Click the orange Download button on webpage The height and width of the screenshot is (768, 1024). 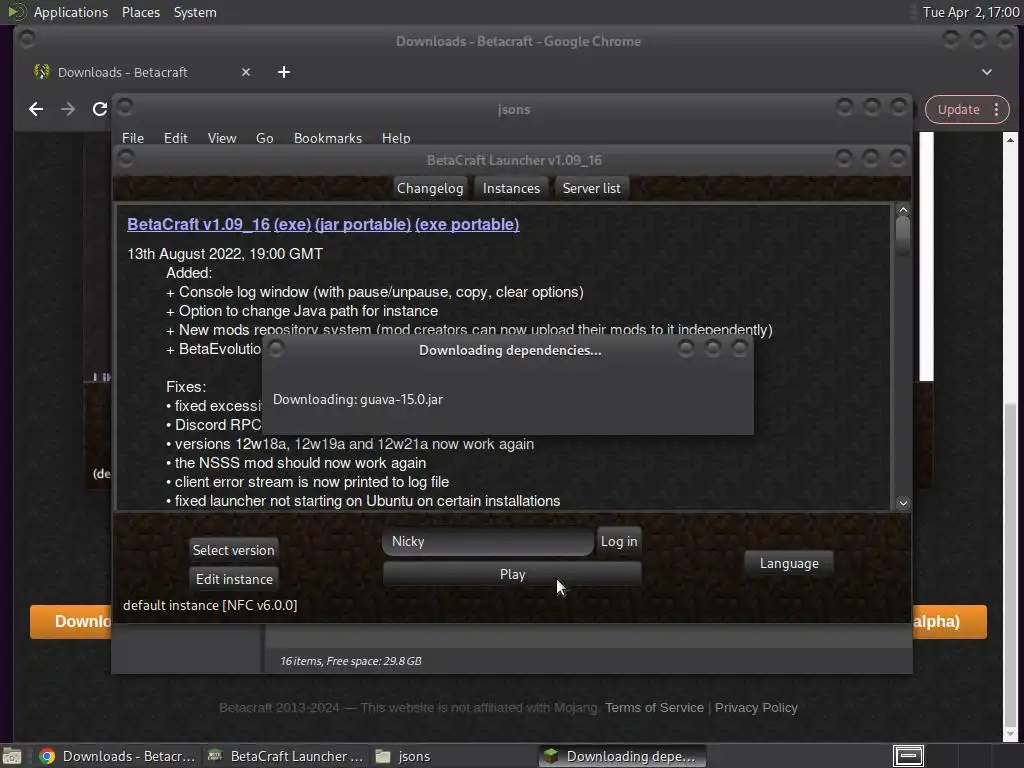pos(71,621)
